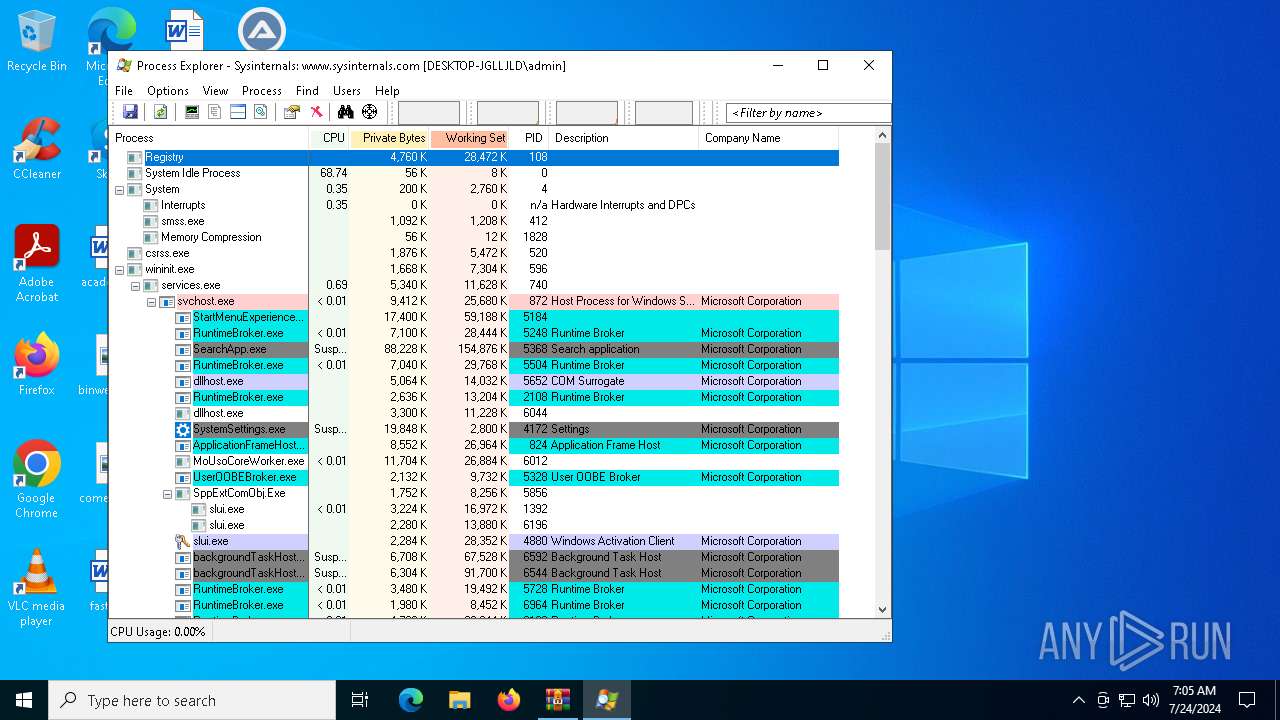
Task: Click the scrollbar up arrow in process list
Action: [x=882, y=136]
